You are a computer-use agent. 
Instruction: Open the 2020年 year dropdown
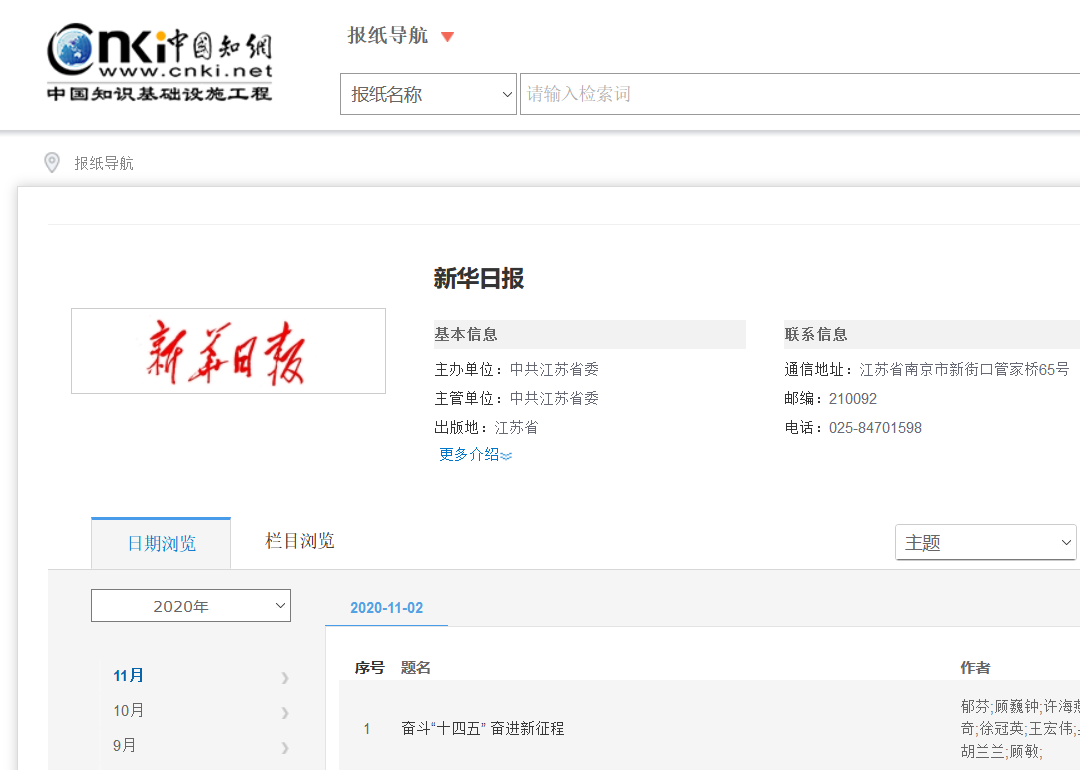pos(191,606)
